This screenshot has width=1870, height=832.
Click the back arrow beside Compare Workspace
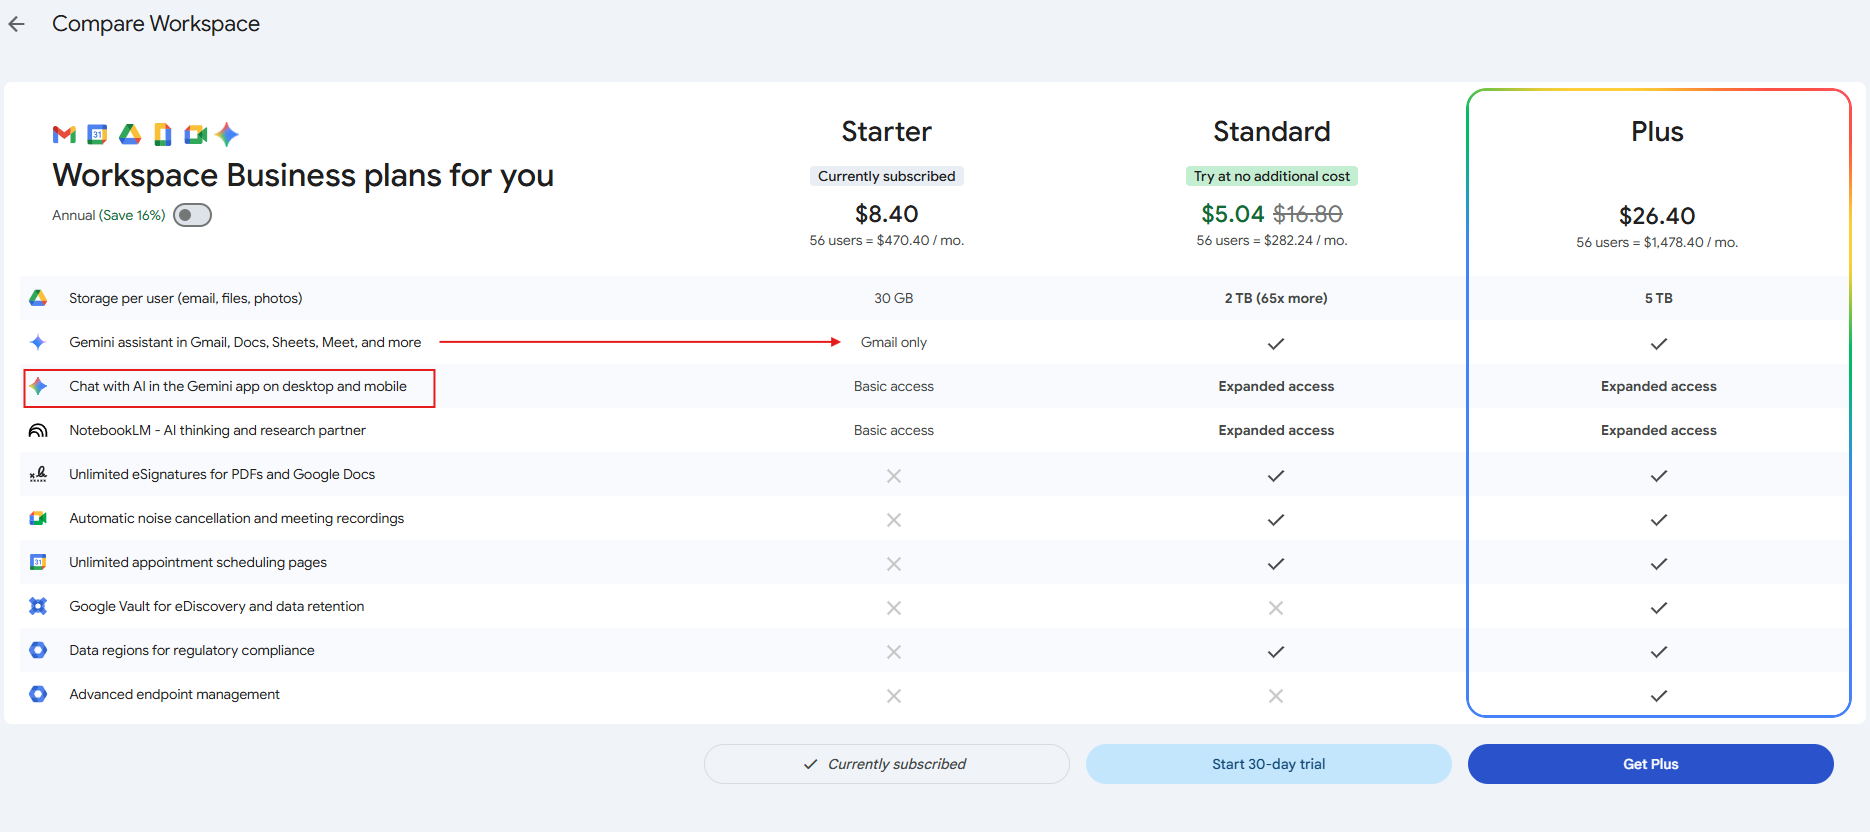pos(17,24)
